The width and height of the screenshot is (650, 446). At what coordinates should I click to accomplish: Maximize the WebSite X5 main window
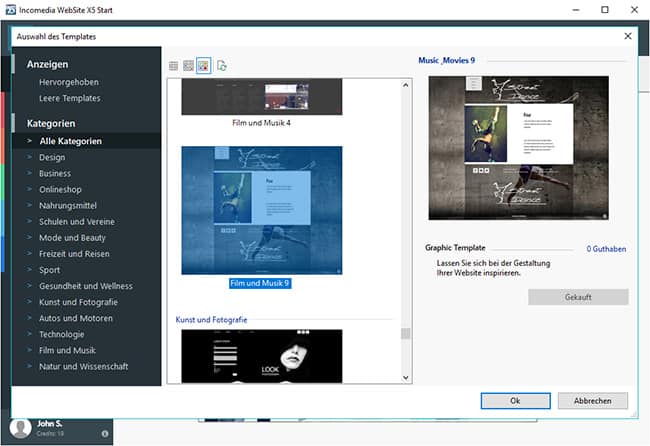605,10
